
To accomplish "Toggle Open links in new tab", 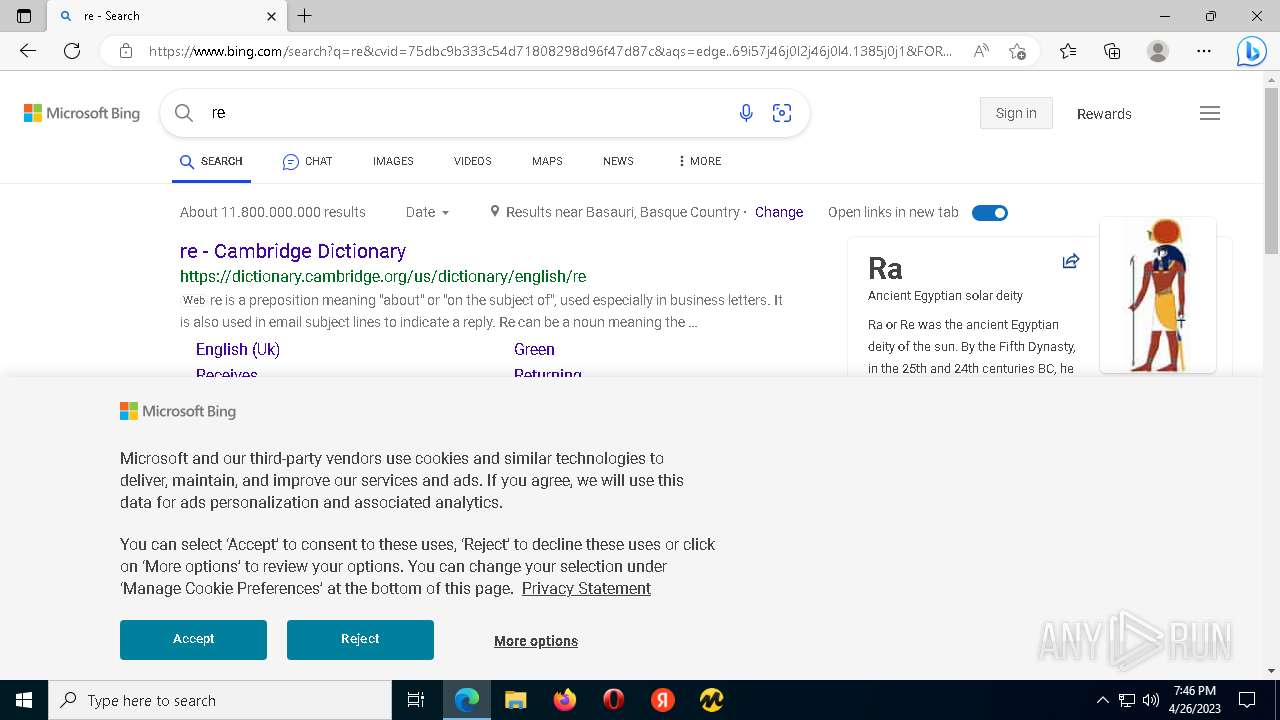I will point(990,212).
